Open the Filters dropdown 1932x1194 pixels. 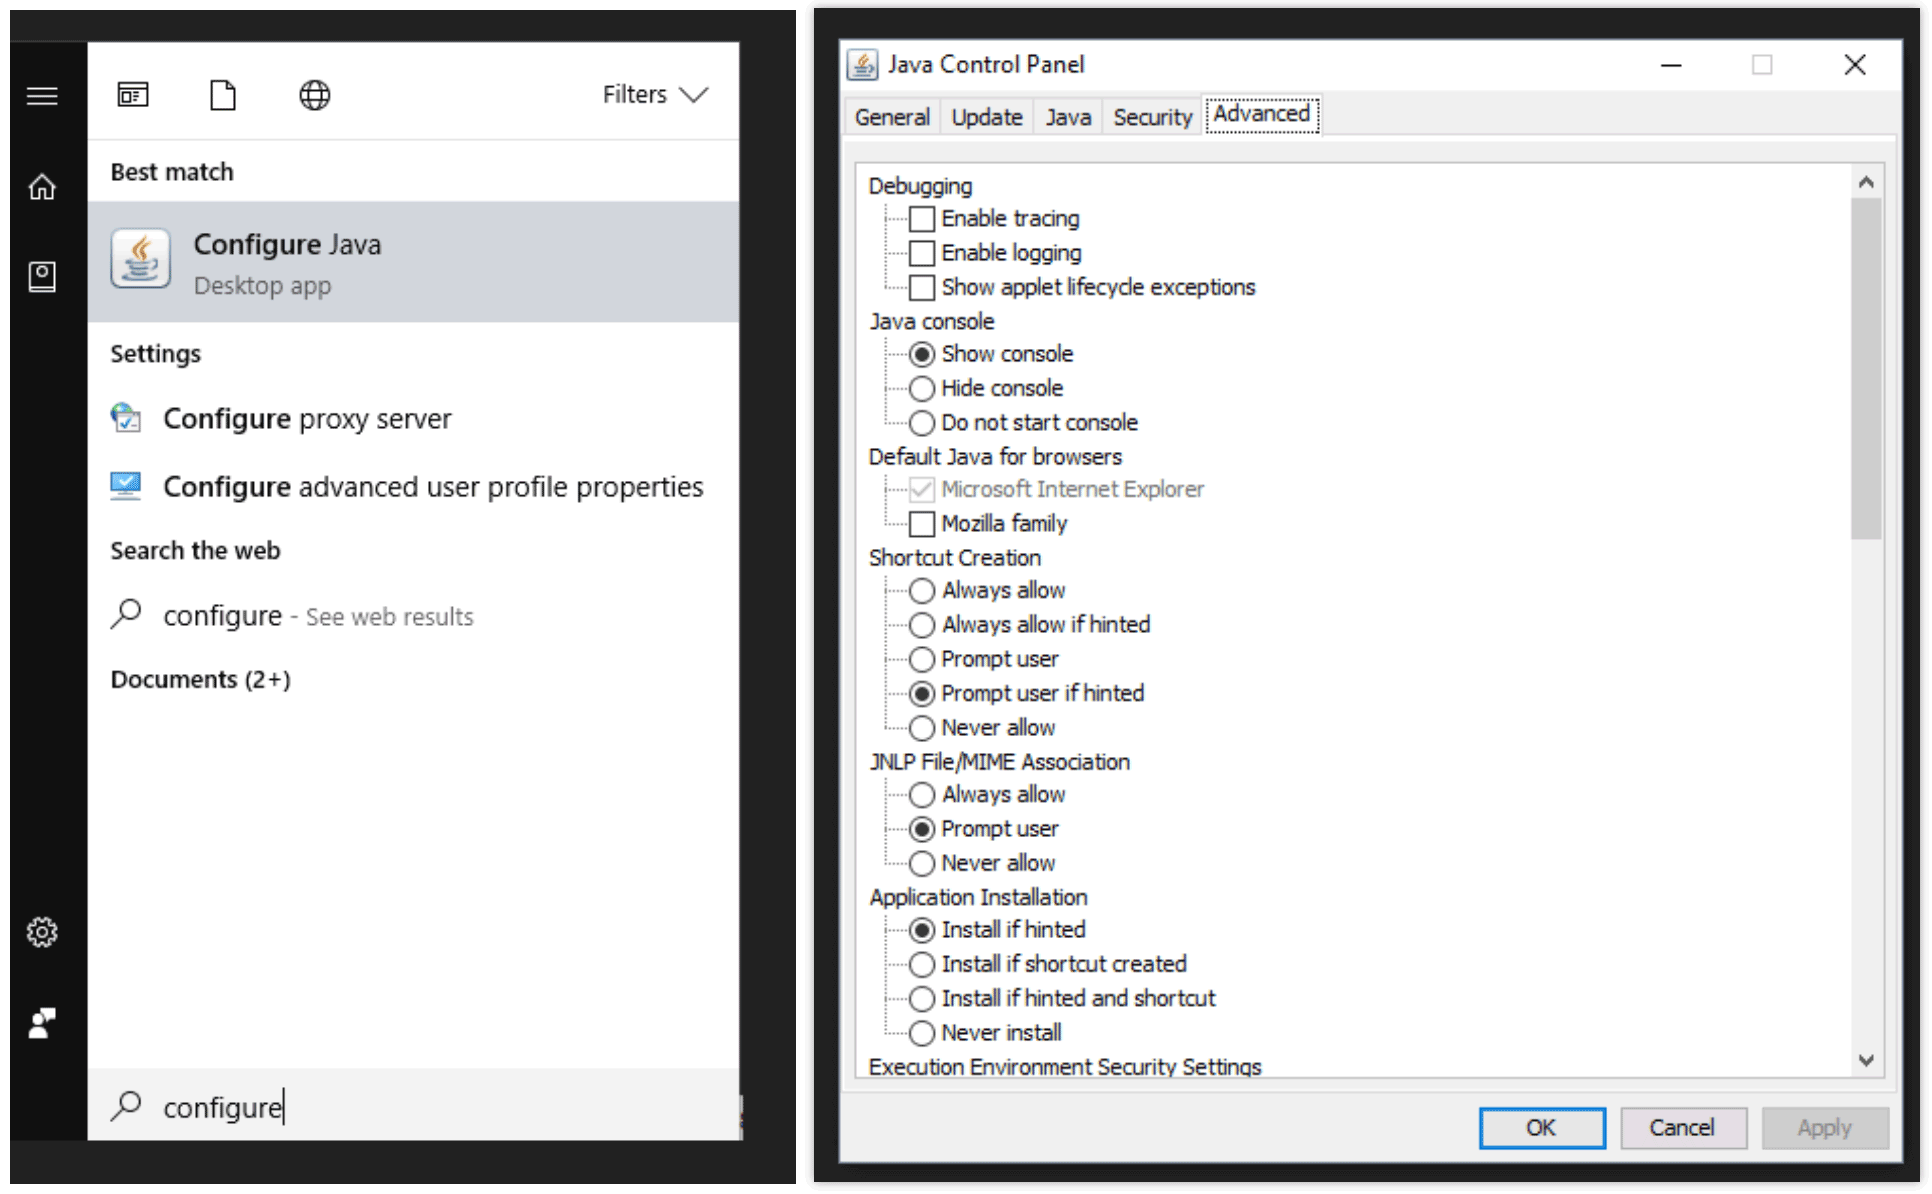point(655,94)
